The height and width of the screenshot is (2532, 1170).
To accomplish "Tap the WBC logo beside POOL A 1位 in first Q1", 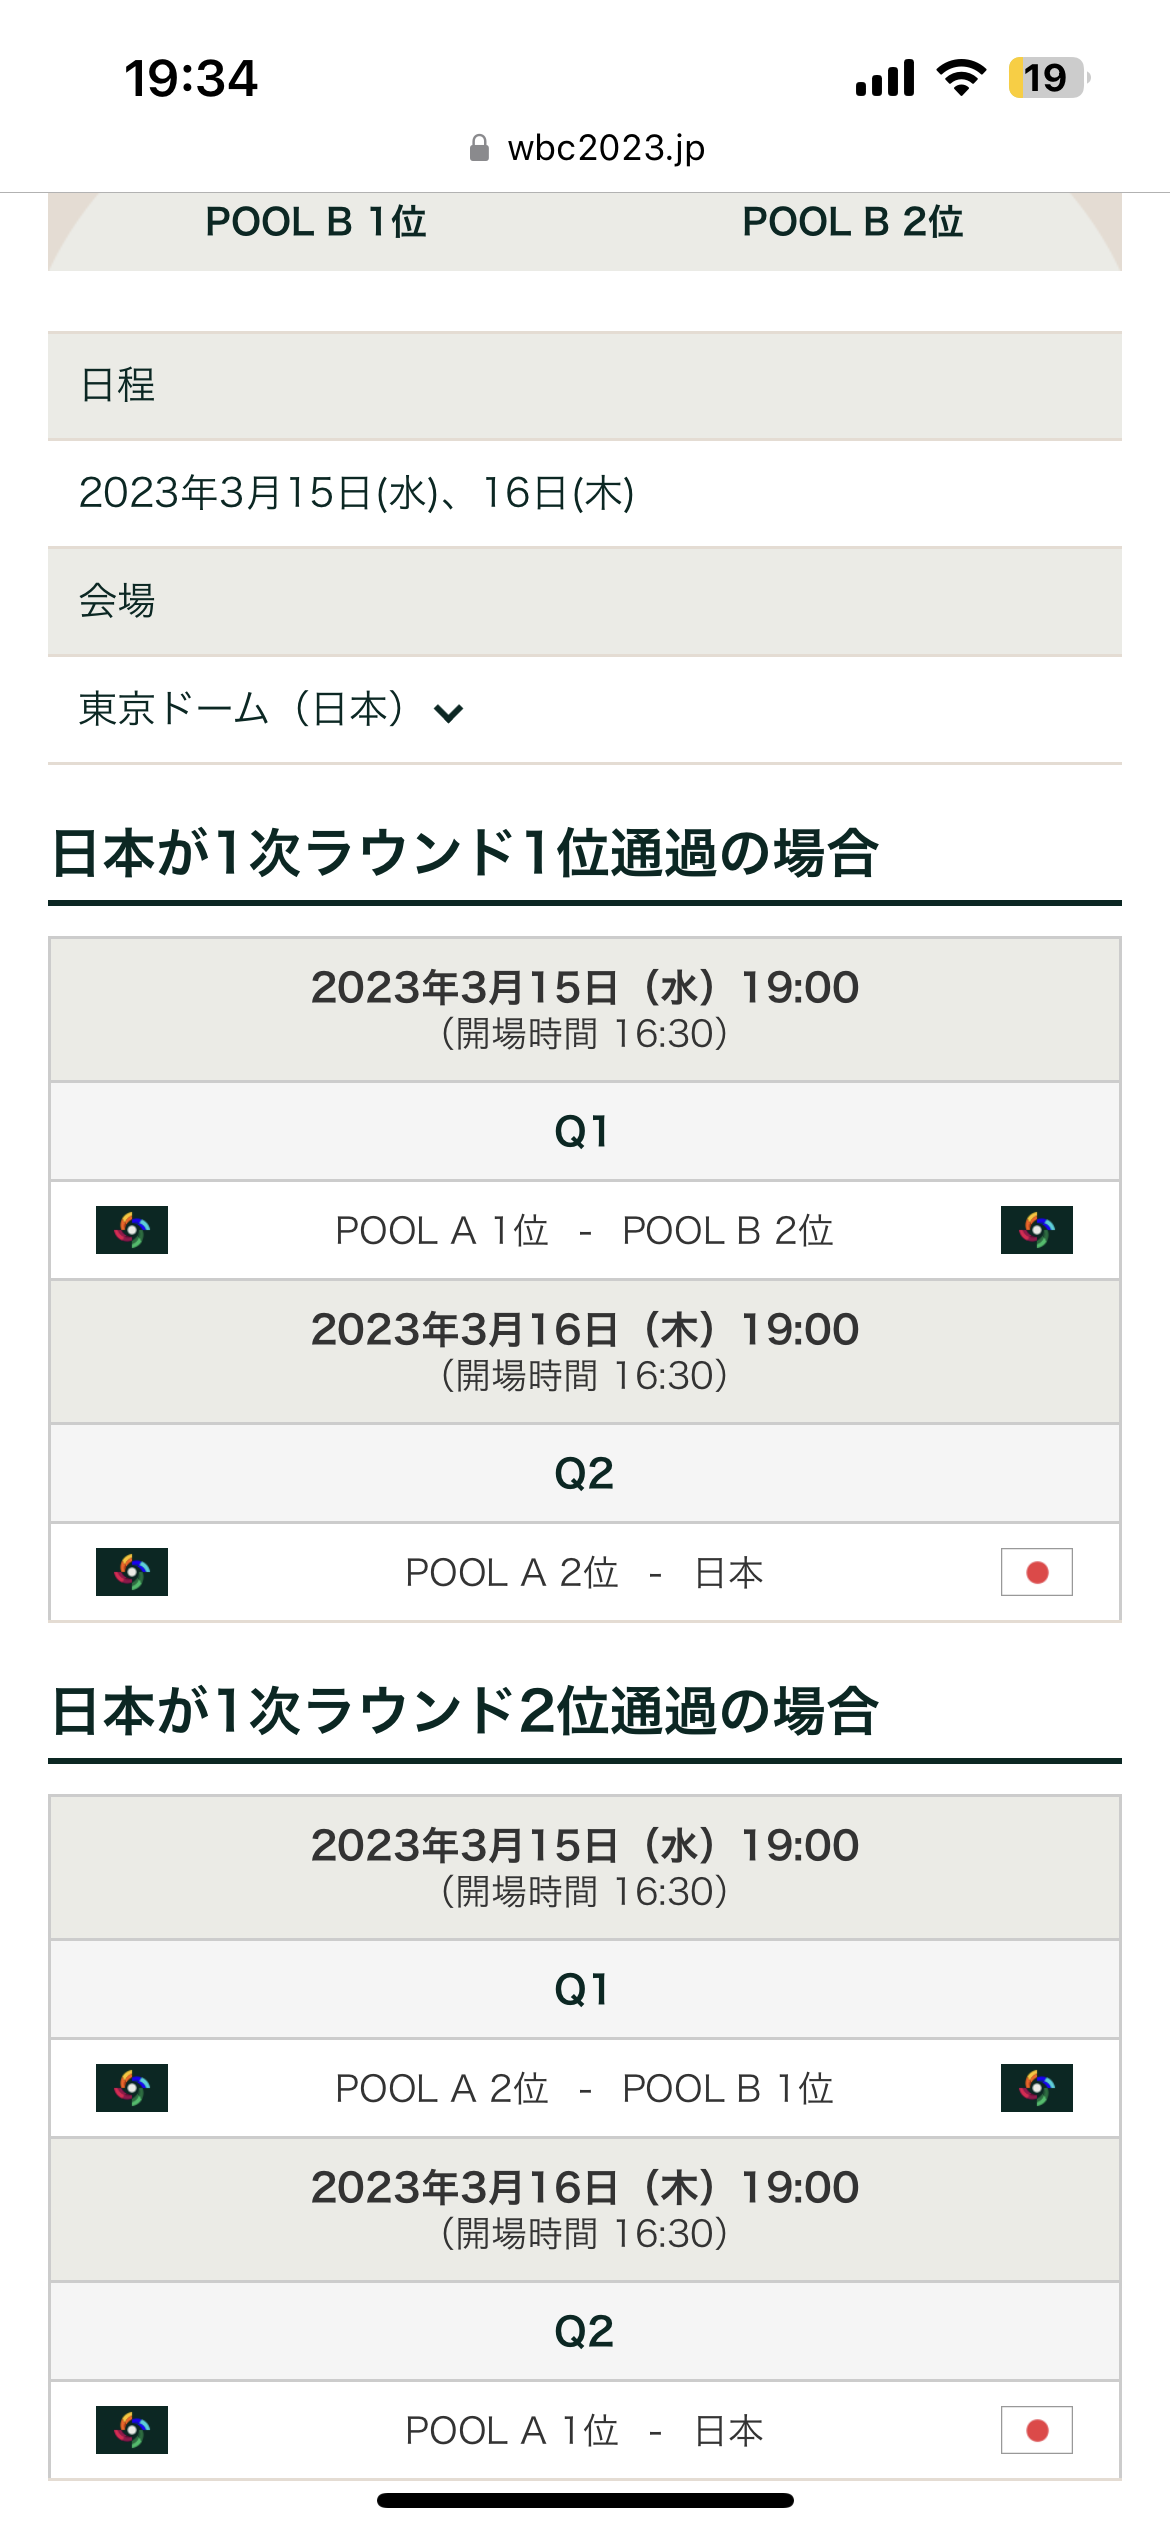I will pos(132,1230).
